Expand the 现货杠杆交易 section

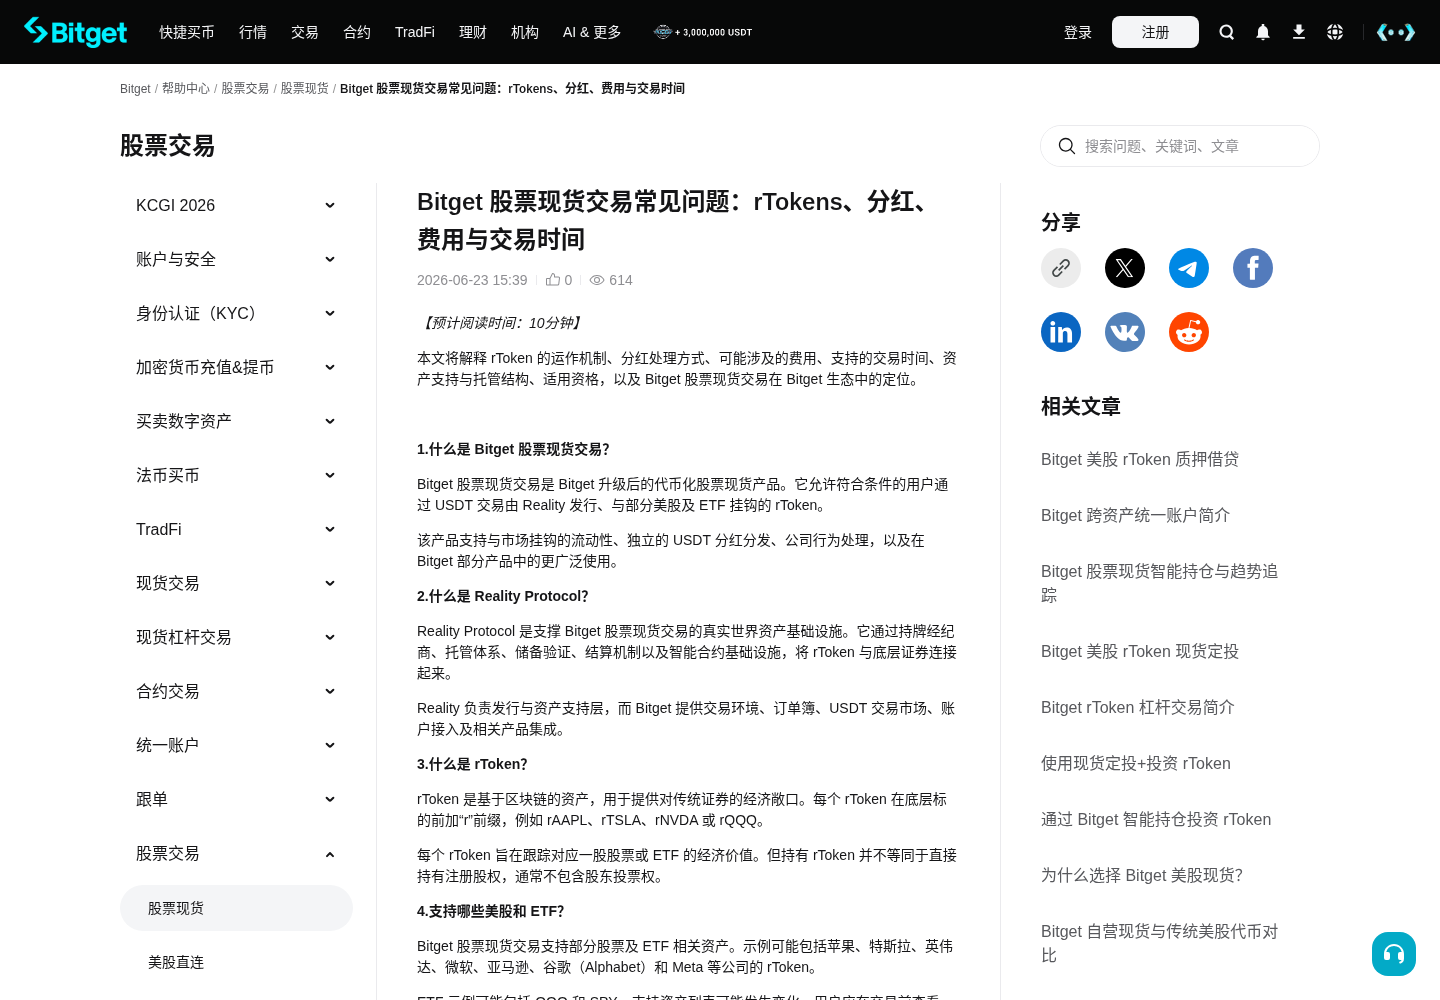point(236,637)
